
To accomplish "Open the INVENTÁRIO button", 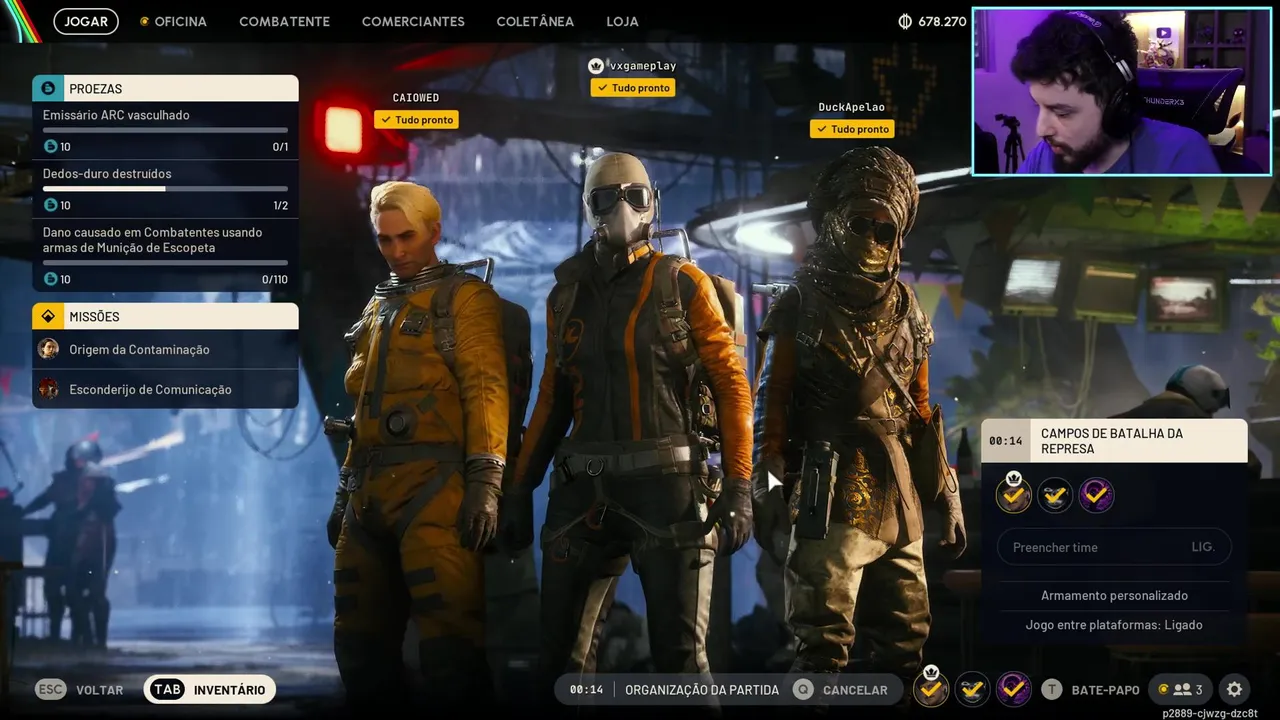I will point(210,689).
